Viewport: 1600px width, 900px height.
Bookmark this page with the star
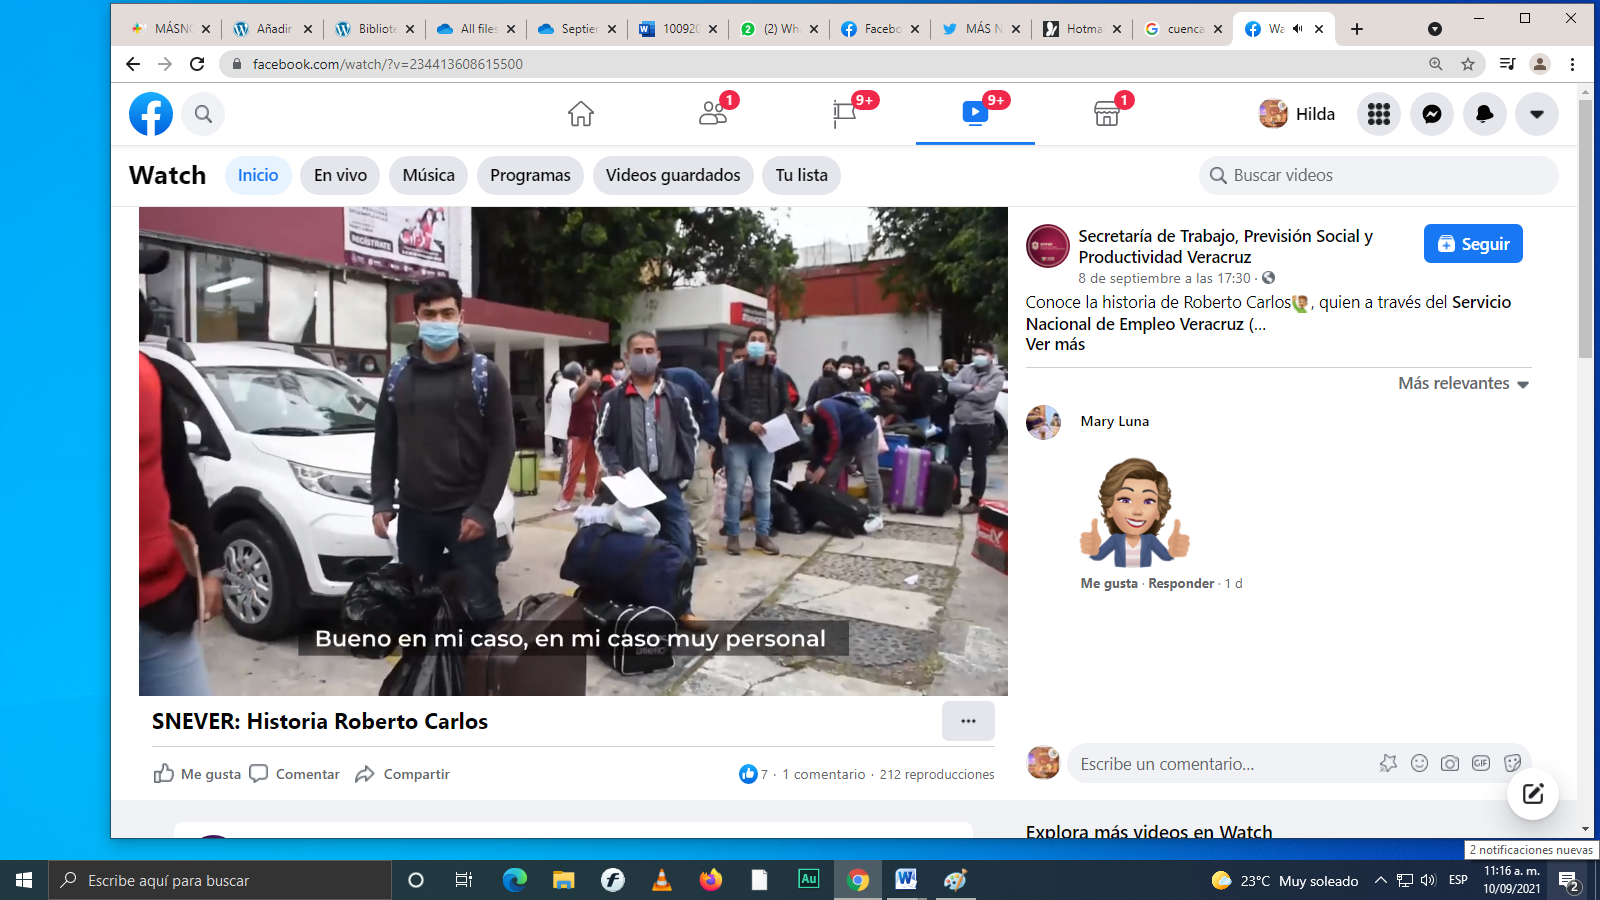pos(1468,64)
